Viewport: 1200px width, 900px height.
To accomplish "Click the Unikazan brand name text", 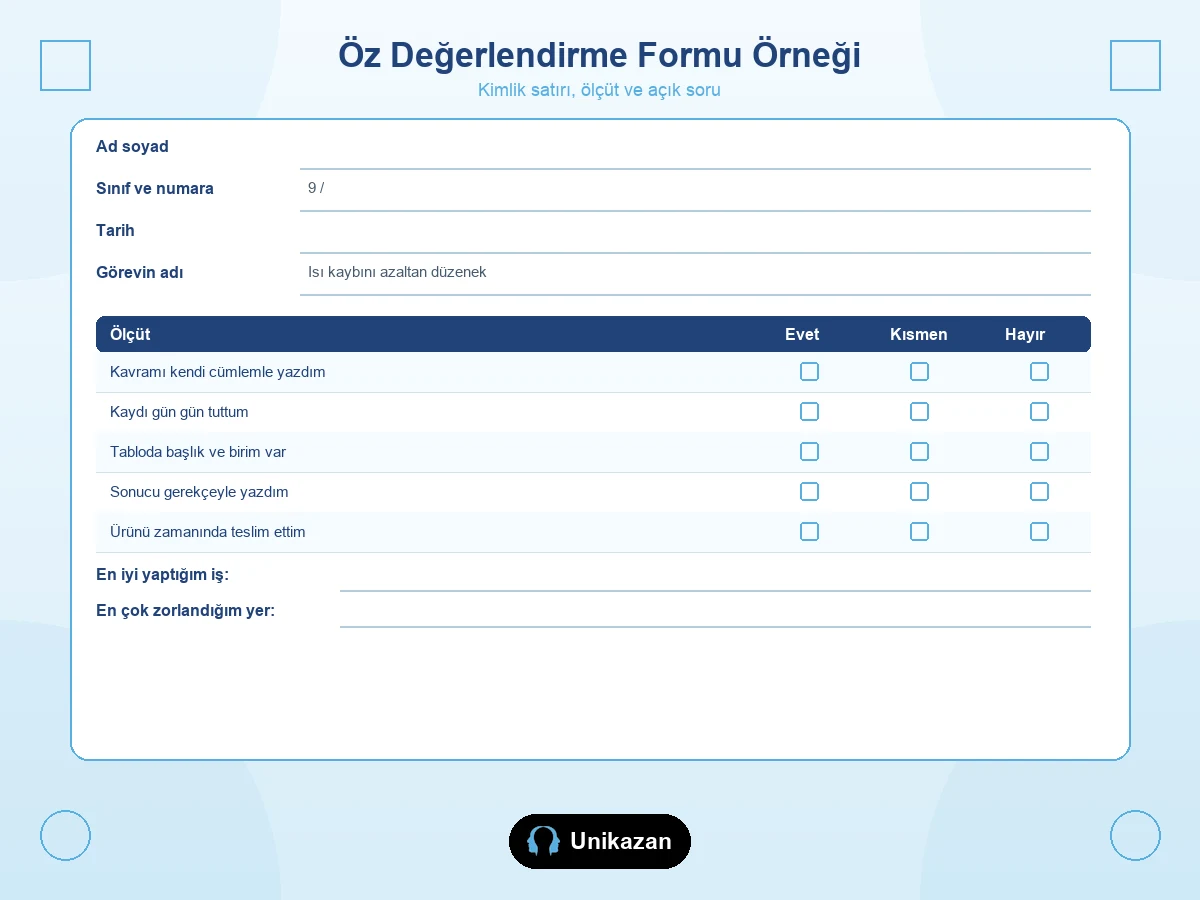I will click(621, 841).
